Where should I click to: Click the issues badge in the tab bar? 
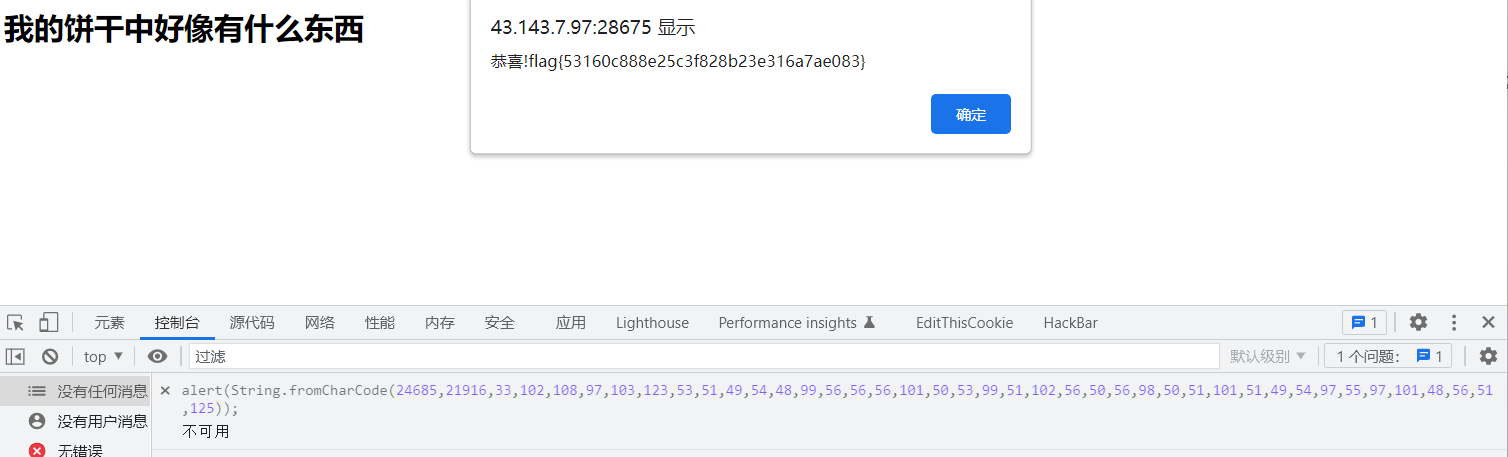coord(1364,323)
